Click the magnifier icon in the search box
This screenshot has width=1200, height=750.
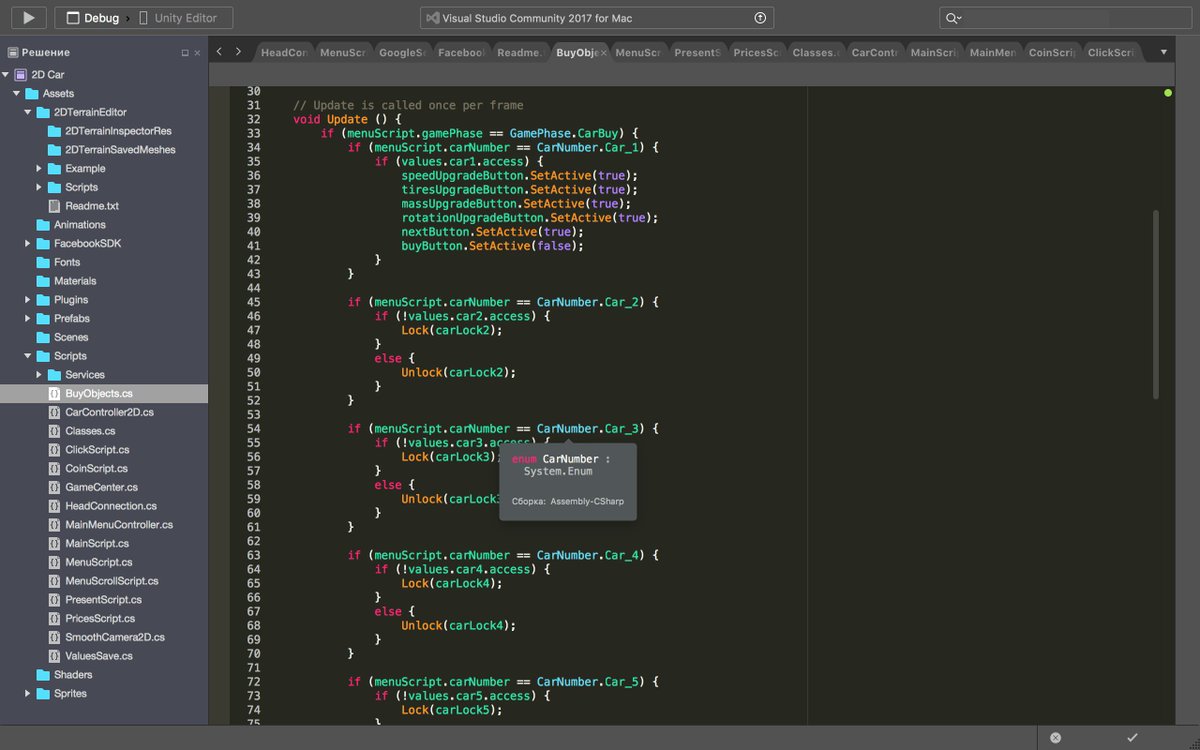(x=952, y=17)
